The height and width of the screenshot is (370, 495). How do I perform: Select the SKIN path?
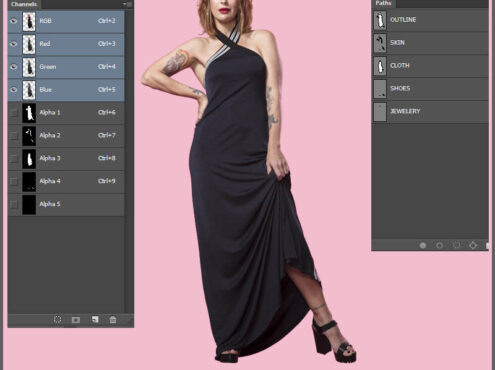coord(430,43)
